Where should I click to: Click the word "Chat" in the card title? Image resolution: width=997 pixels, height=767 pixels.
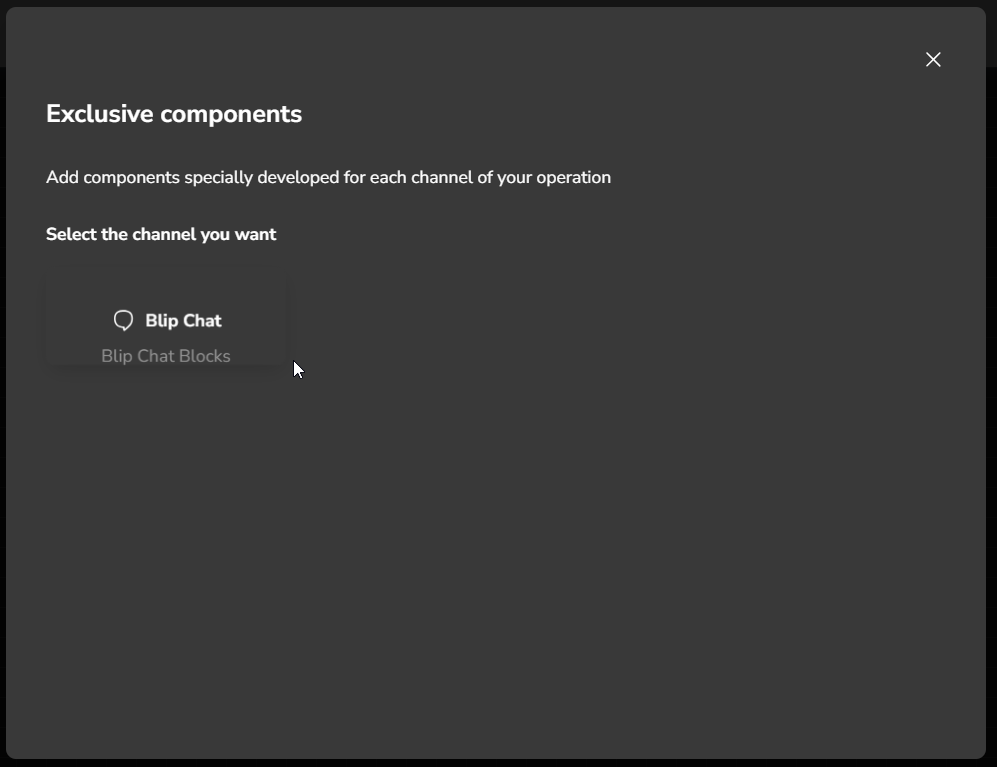point(203,321)
